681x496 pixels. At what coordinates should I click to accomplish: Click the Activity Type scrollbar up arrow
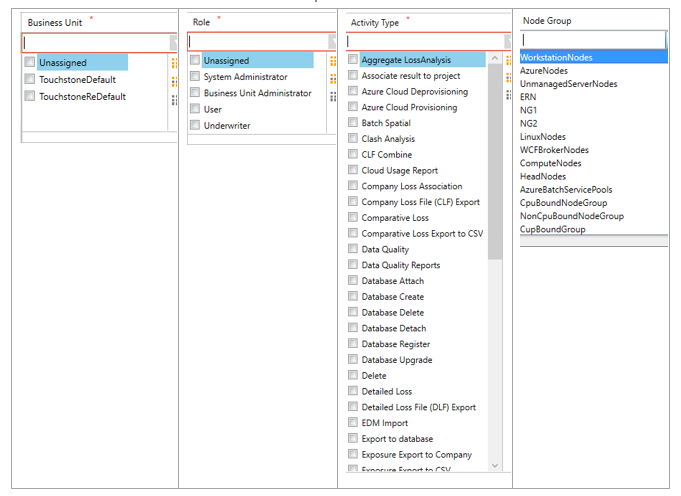tap(495, 59)
